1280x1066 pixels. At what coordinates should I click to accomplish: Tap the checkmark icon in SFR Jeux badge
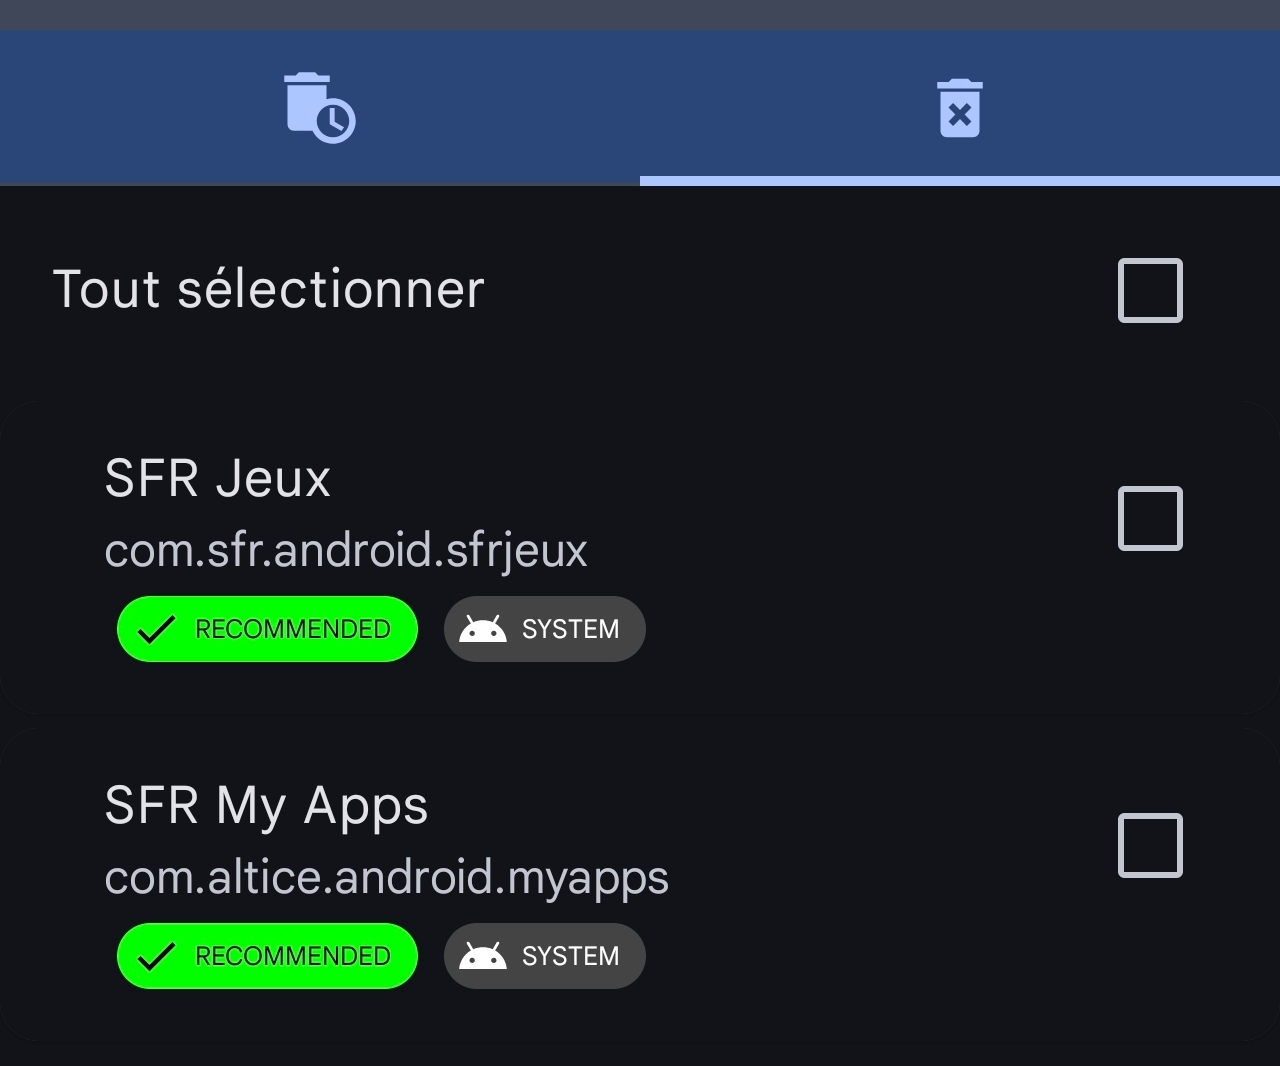click(156, 630)
